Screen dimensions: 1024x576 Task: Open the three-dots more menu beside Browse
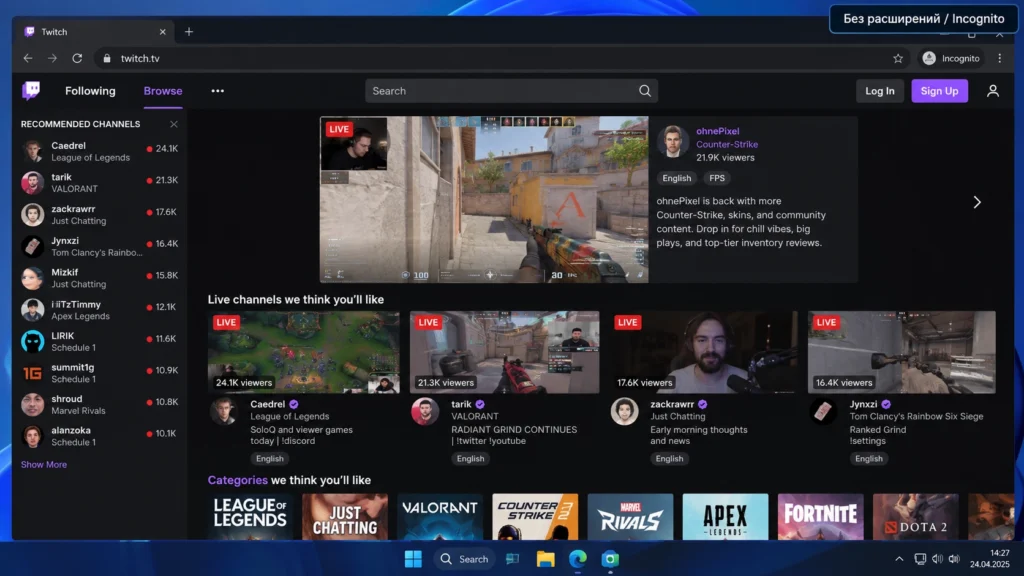tap(217, 91)
